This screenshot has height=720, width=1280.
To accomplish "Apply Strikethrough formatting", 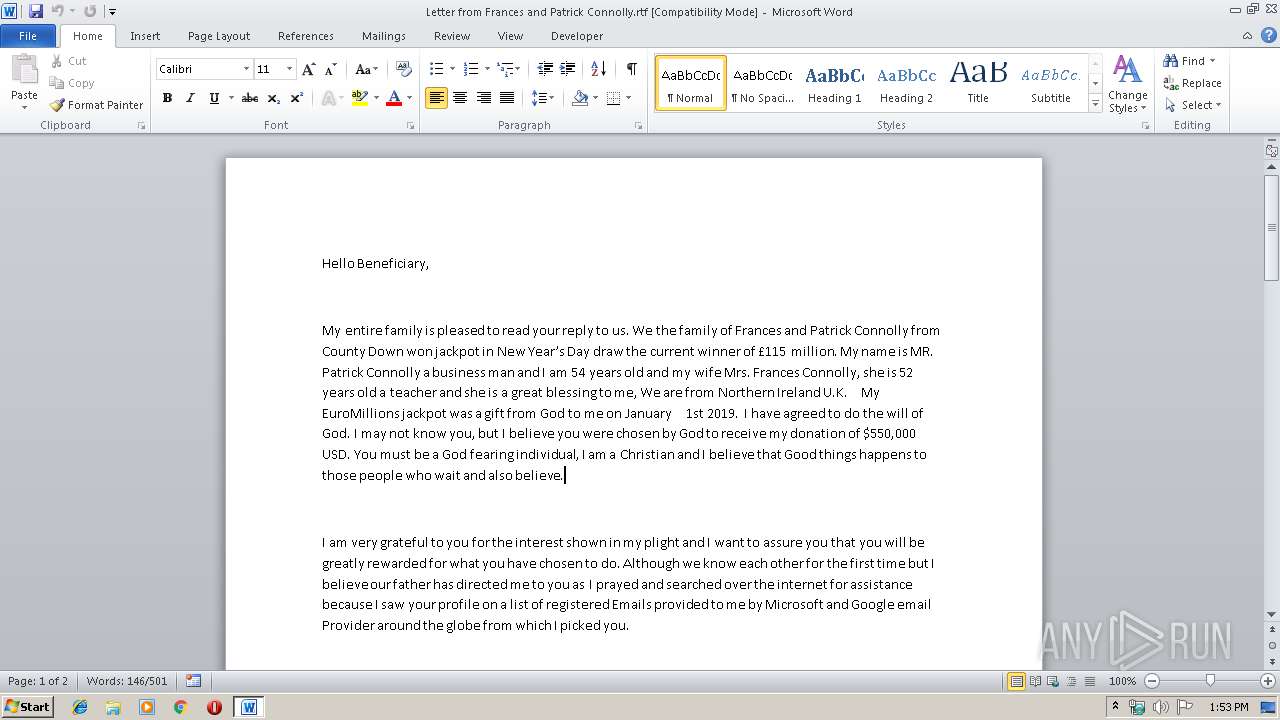I will [250, 98].
